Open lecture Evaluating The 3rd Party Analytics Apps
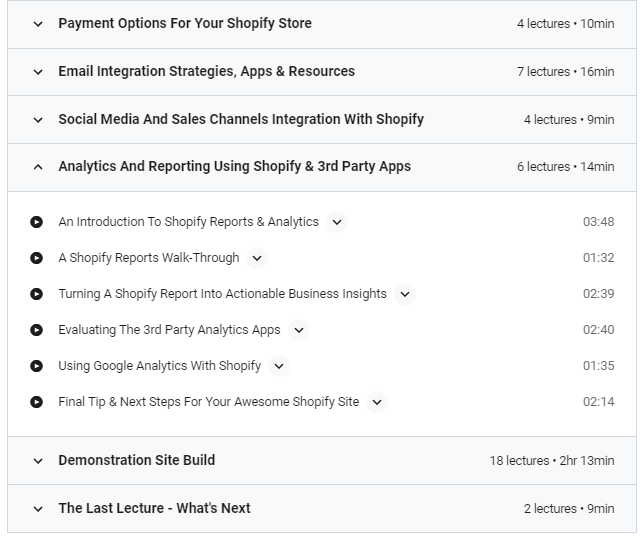This screenshot has width=644, height=542. pyautogui.click(x=169, y=330)
